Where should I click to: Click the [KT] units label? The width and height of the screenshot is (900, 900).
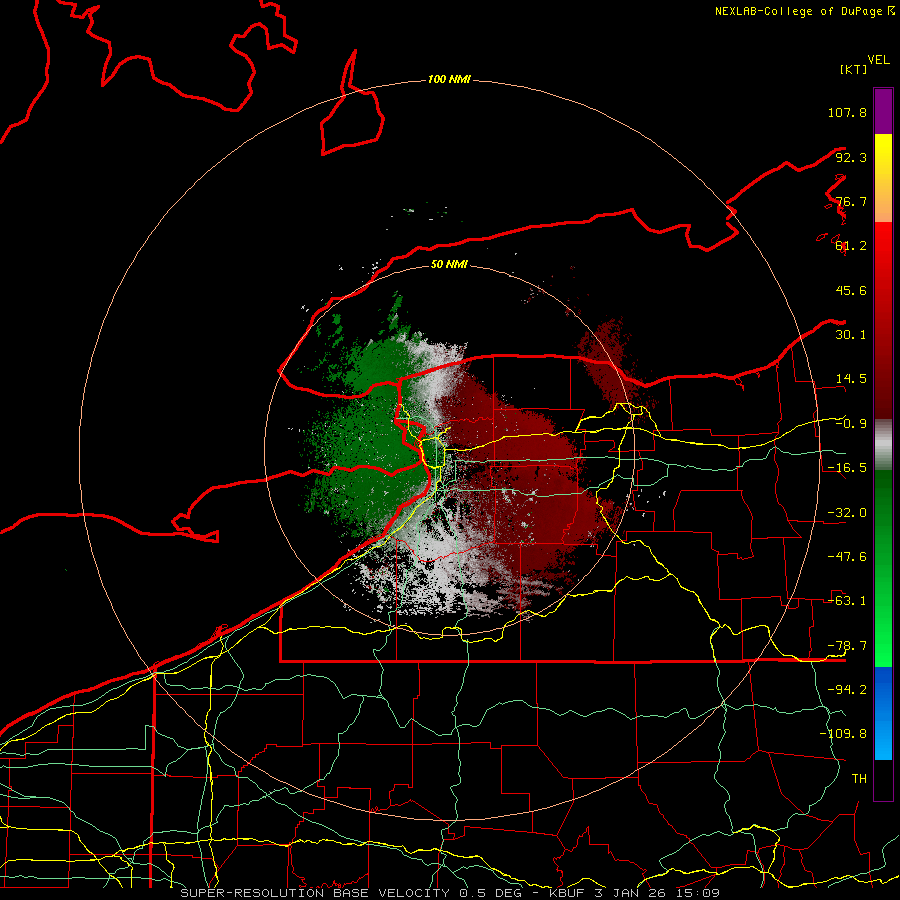point(854,69)
